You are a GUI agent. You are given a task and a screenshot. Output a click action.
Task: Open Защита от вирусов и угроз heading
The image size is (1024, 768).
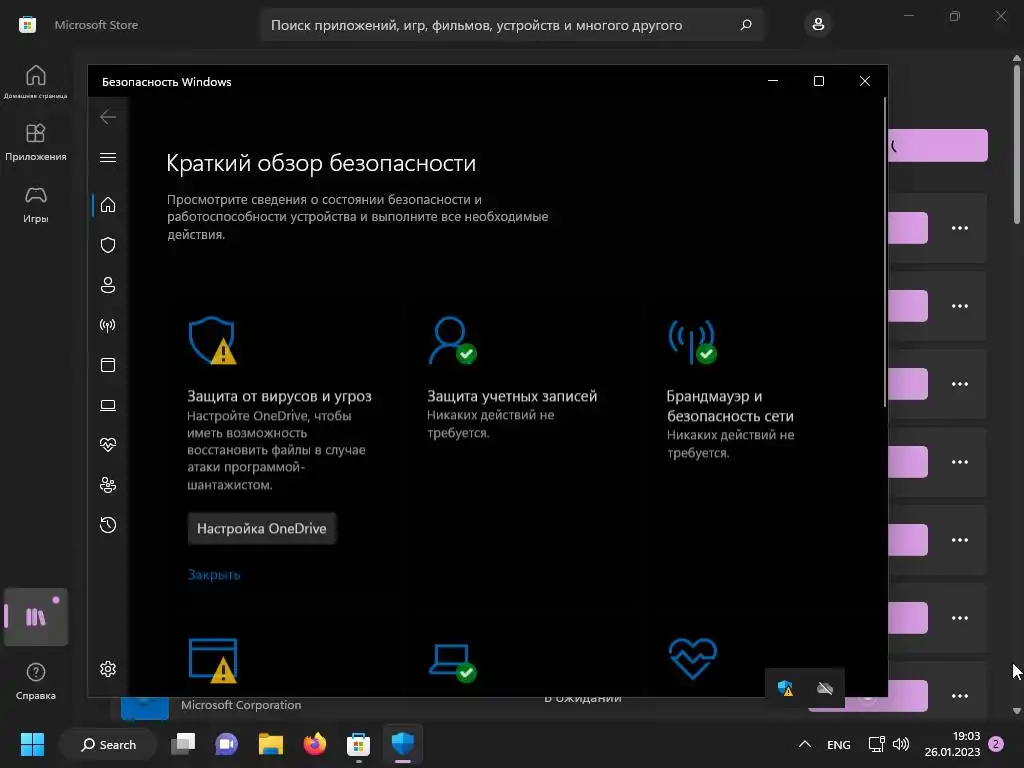[279, 396]
